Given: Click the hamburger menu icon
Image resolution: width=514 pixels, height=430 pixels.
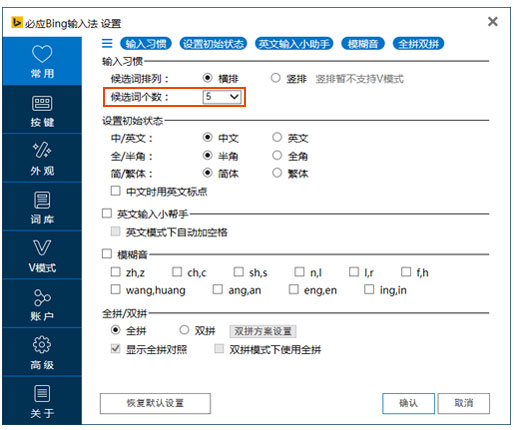Looking at the screenshot, I should pyautogui.click(x=107, y=43).
